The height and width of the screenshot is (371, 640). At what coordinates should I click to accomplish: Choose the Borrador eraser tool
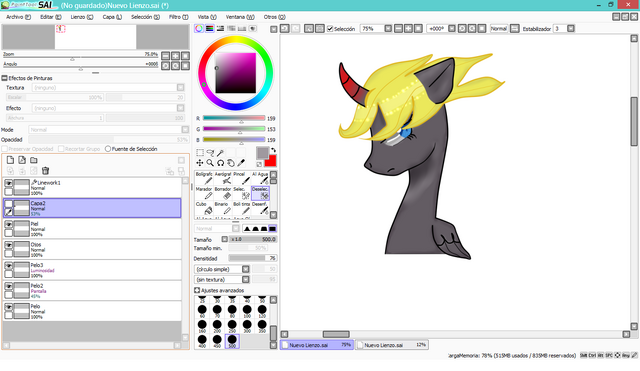[x=223, y=193]
